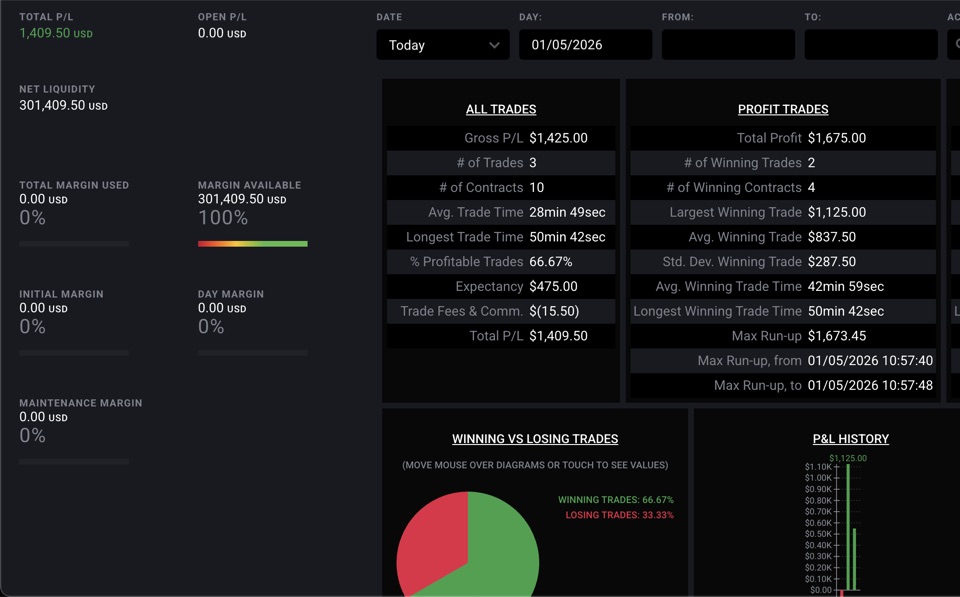
Task: Open the Winning vs Losing Trades title
Action: pos(534,439)
